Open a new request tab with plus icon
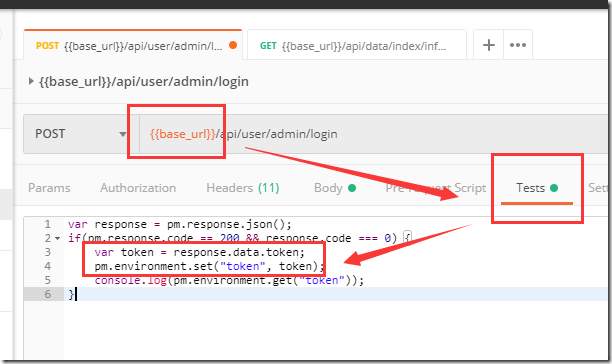 (x=488, y=45)
